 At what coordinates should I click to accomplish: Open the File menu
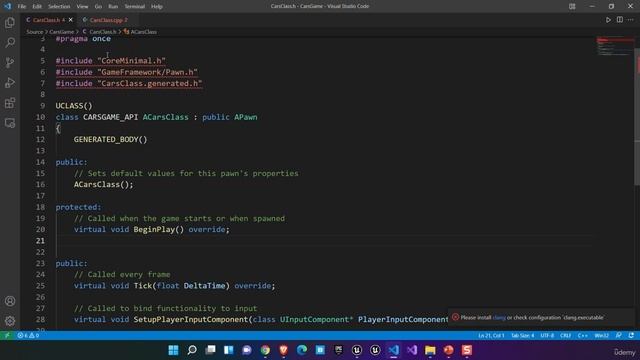point(22,7)
